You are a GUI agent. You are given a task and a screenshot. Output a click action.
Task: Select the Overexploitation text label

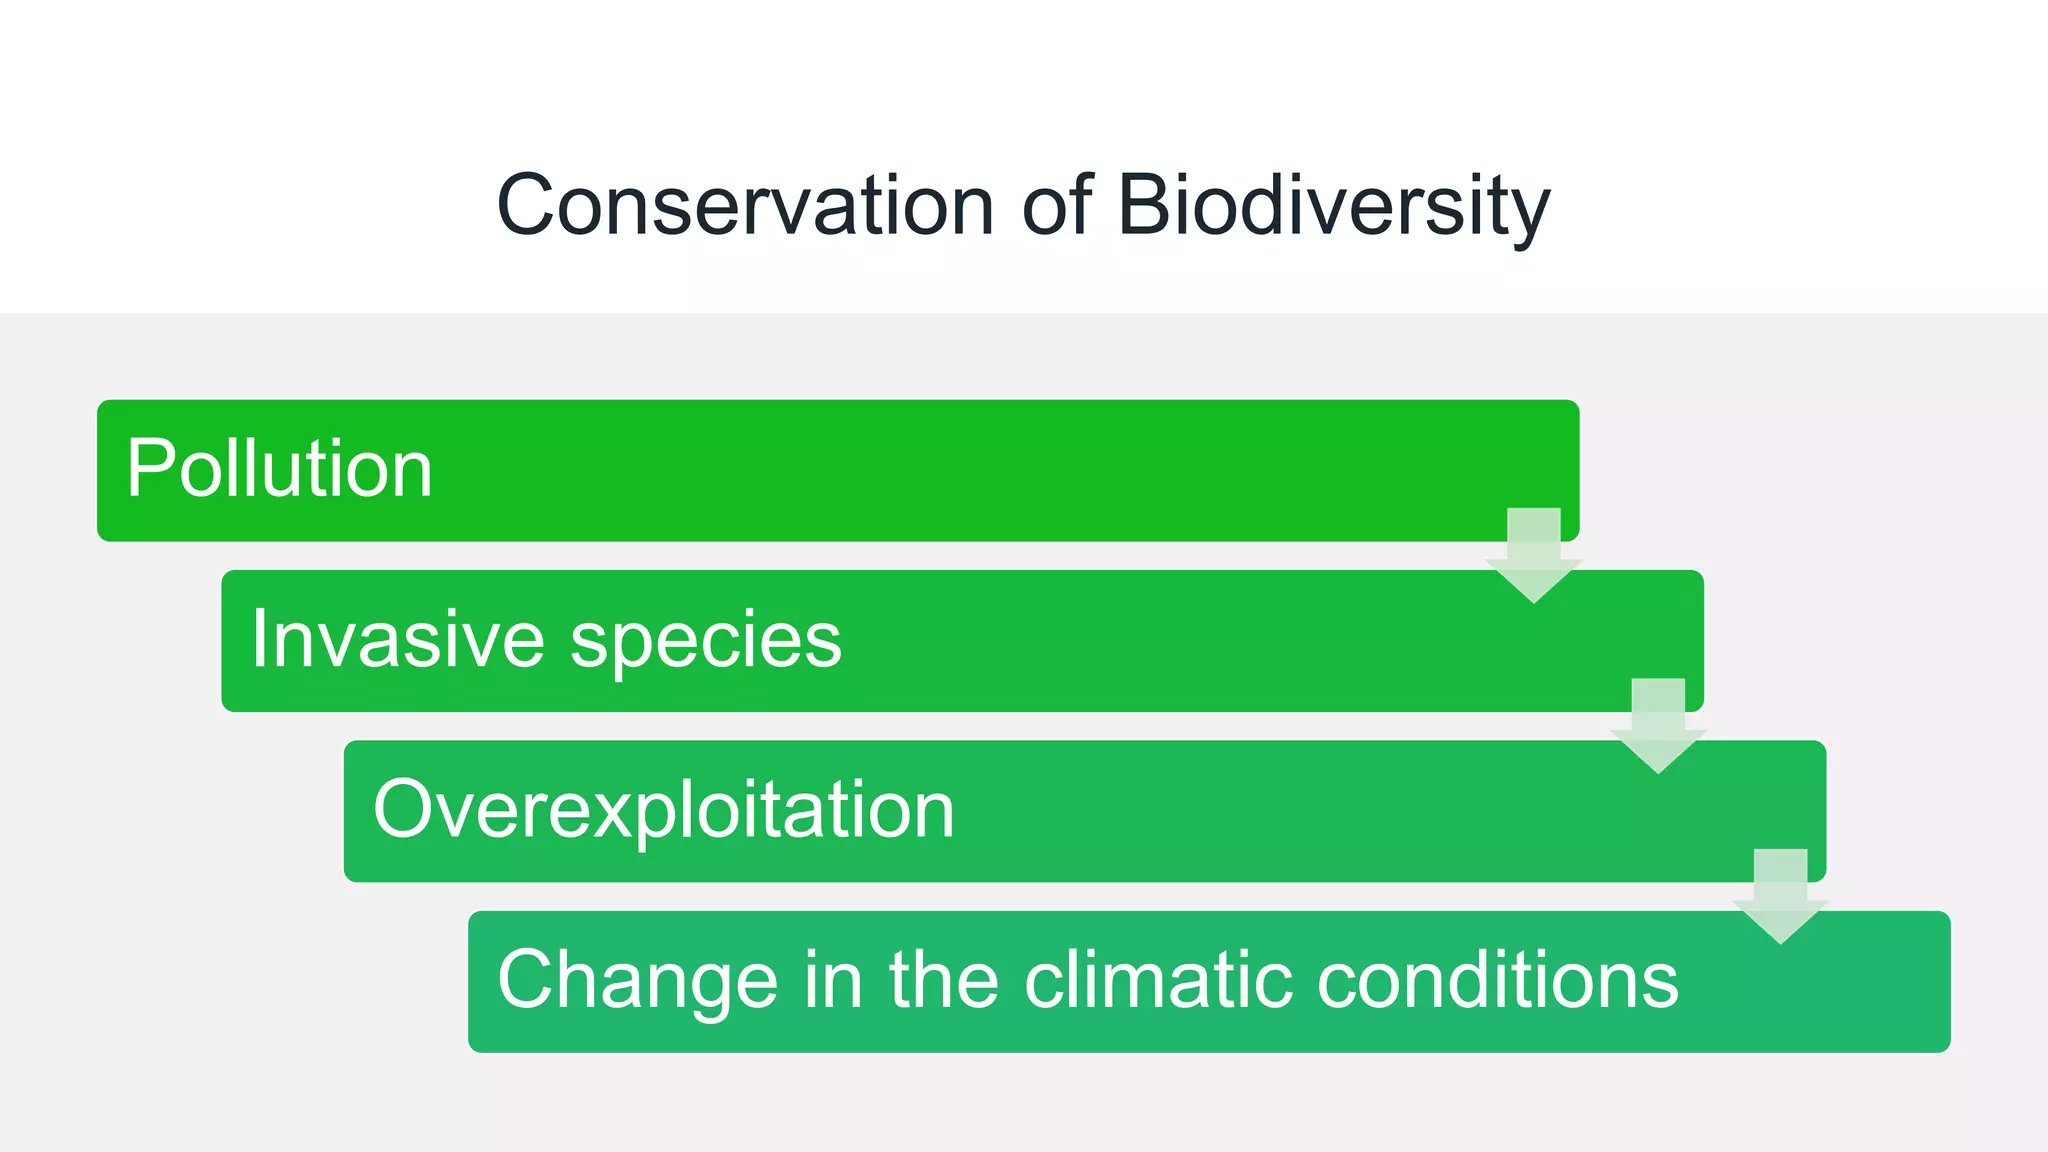pyautogui.click(x=663, y=809)
